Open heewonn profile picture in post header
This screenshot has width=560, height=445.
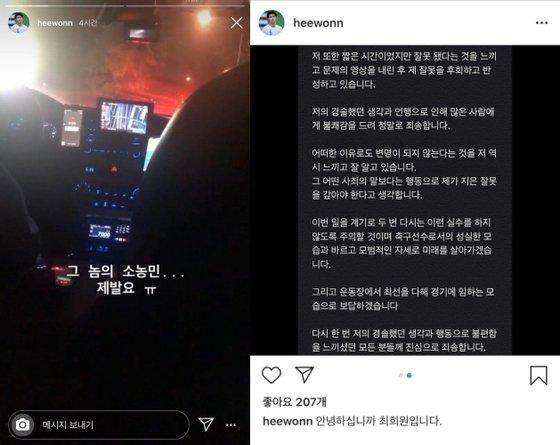[x=271, y=23]
